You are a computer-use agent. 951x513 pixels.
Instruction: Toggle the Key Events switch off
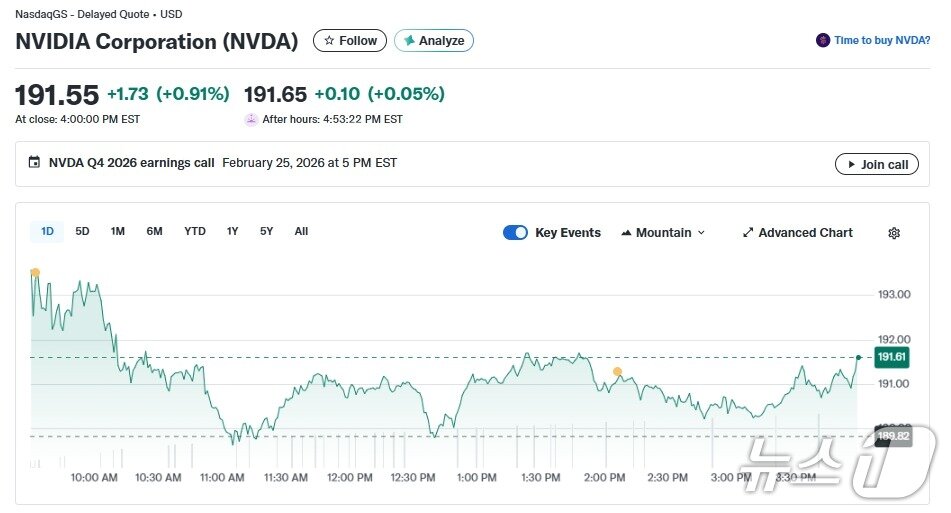(x=515, y=233)
